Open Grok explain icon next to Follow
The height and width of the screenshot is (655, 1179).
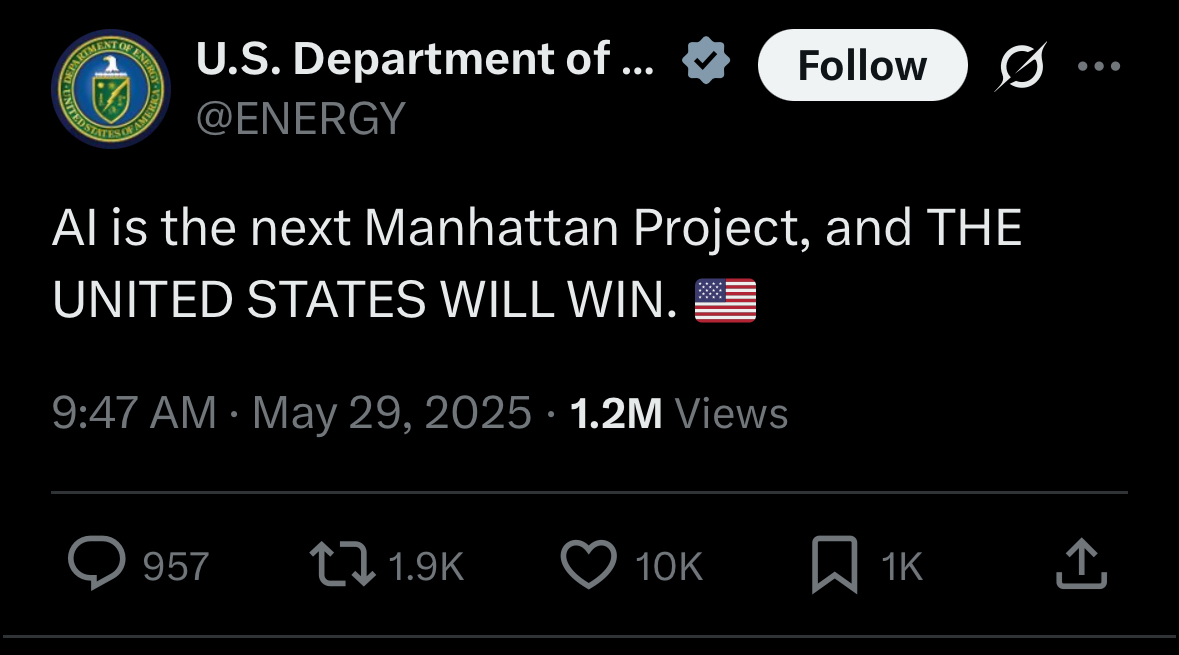point(1018,67)
